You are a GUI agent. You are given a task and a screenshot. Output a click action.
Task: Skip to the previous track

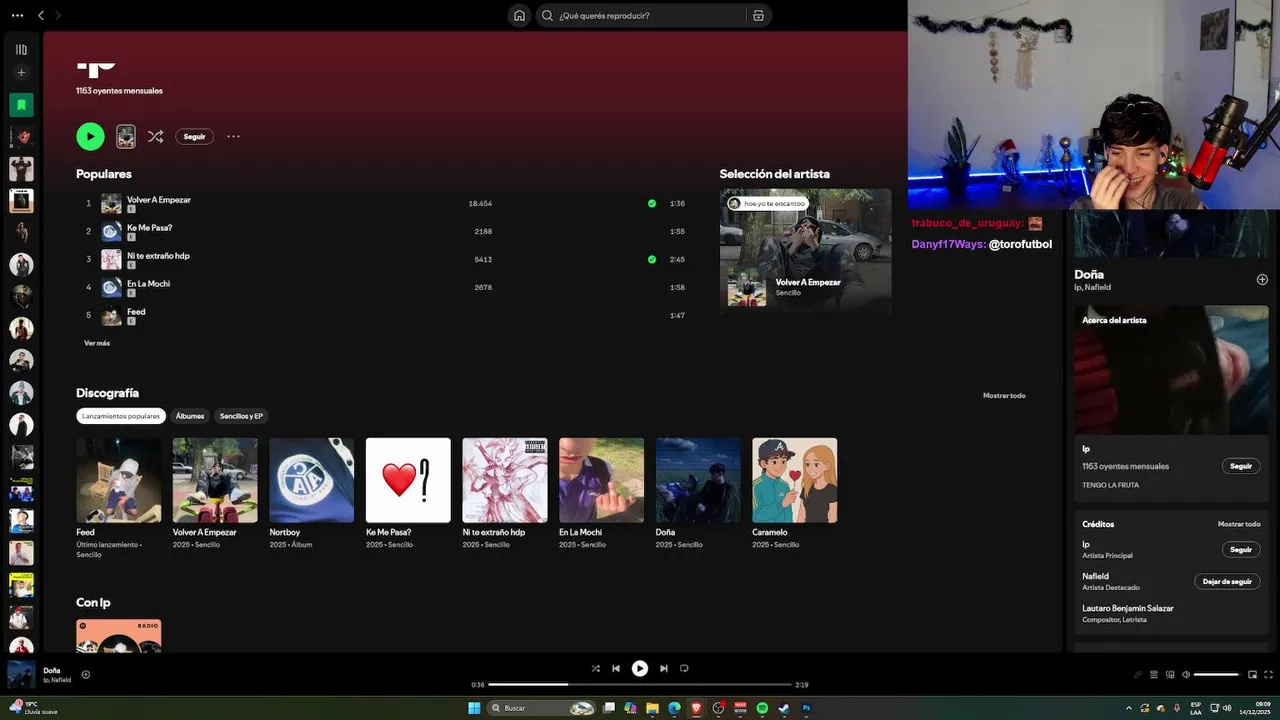pyautogui.click(x=616, y=668)
